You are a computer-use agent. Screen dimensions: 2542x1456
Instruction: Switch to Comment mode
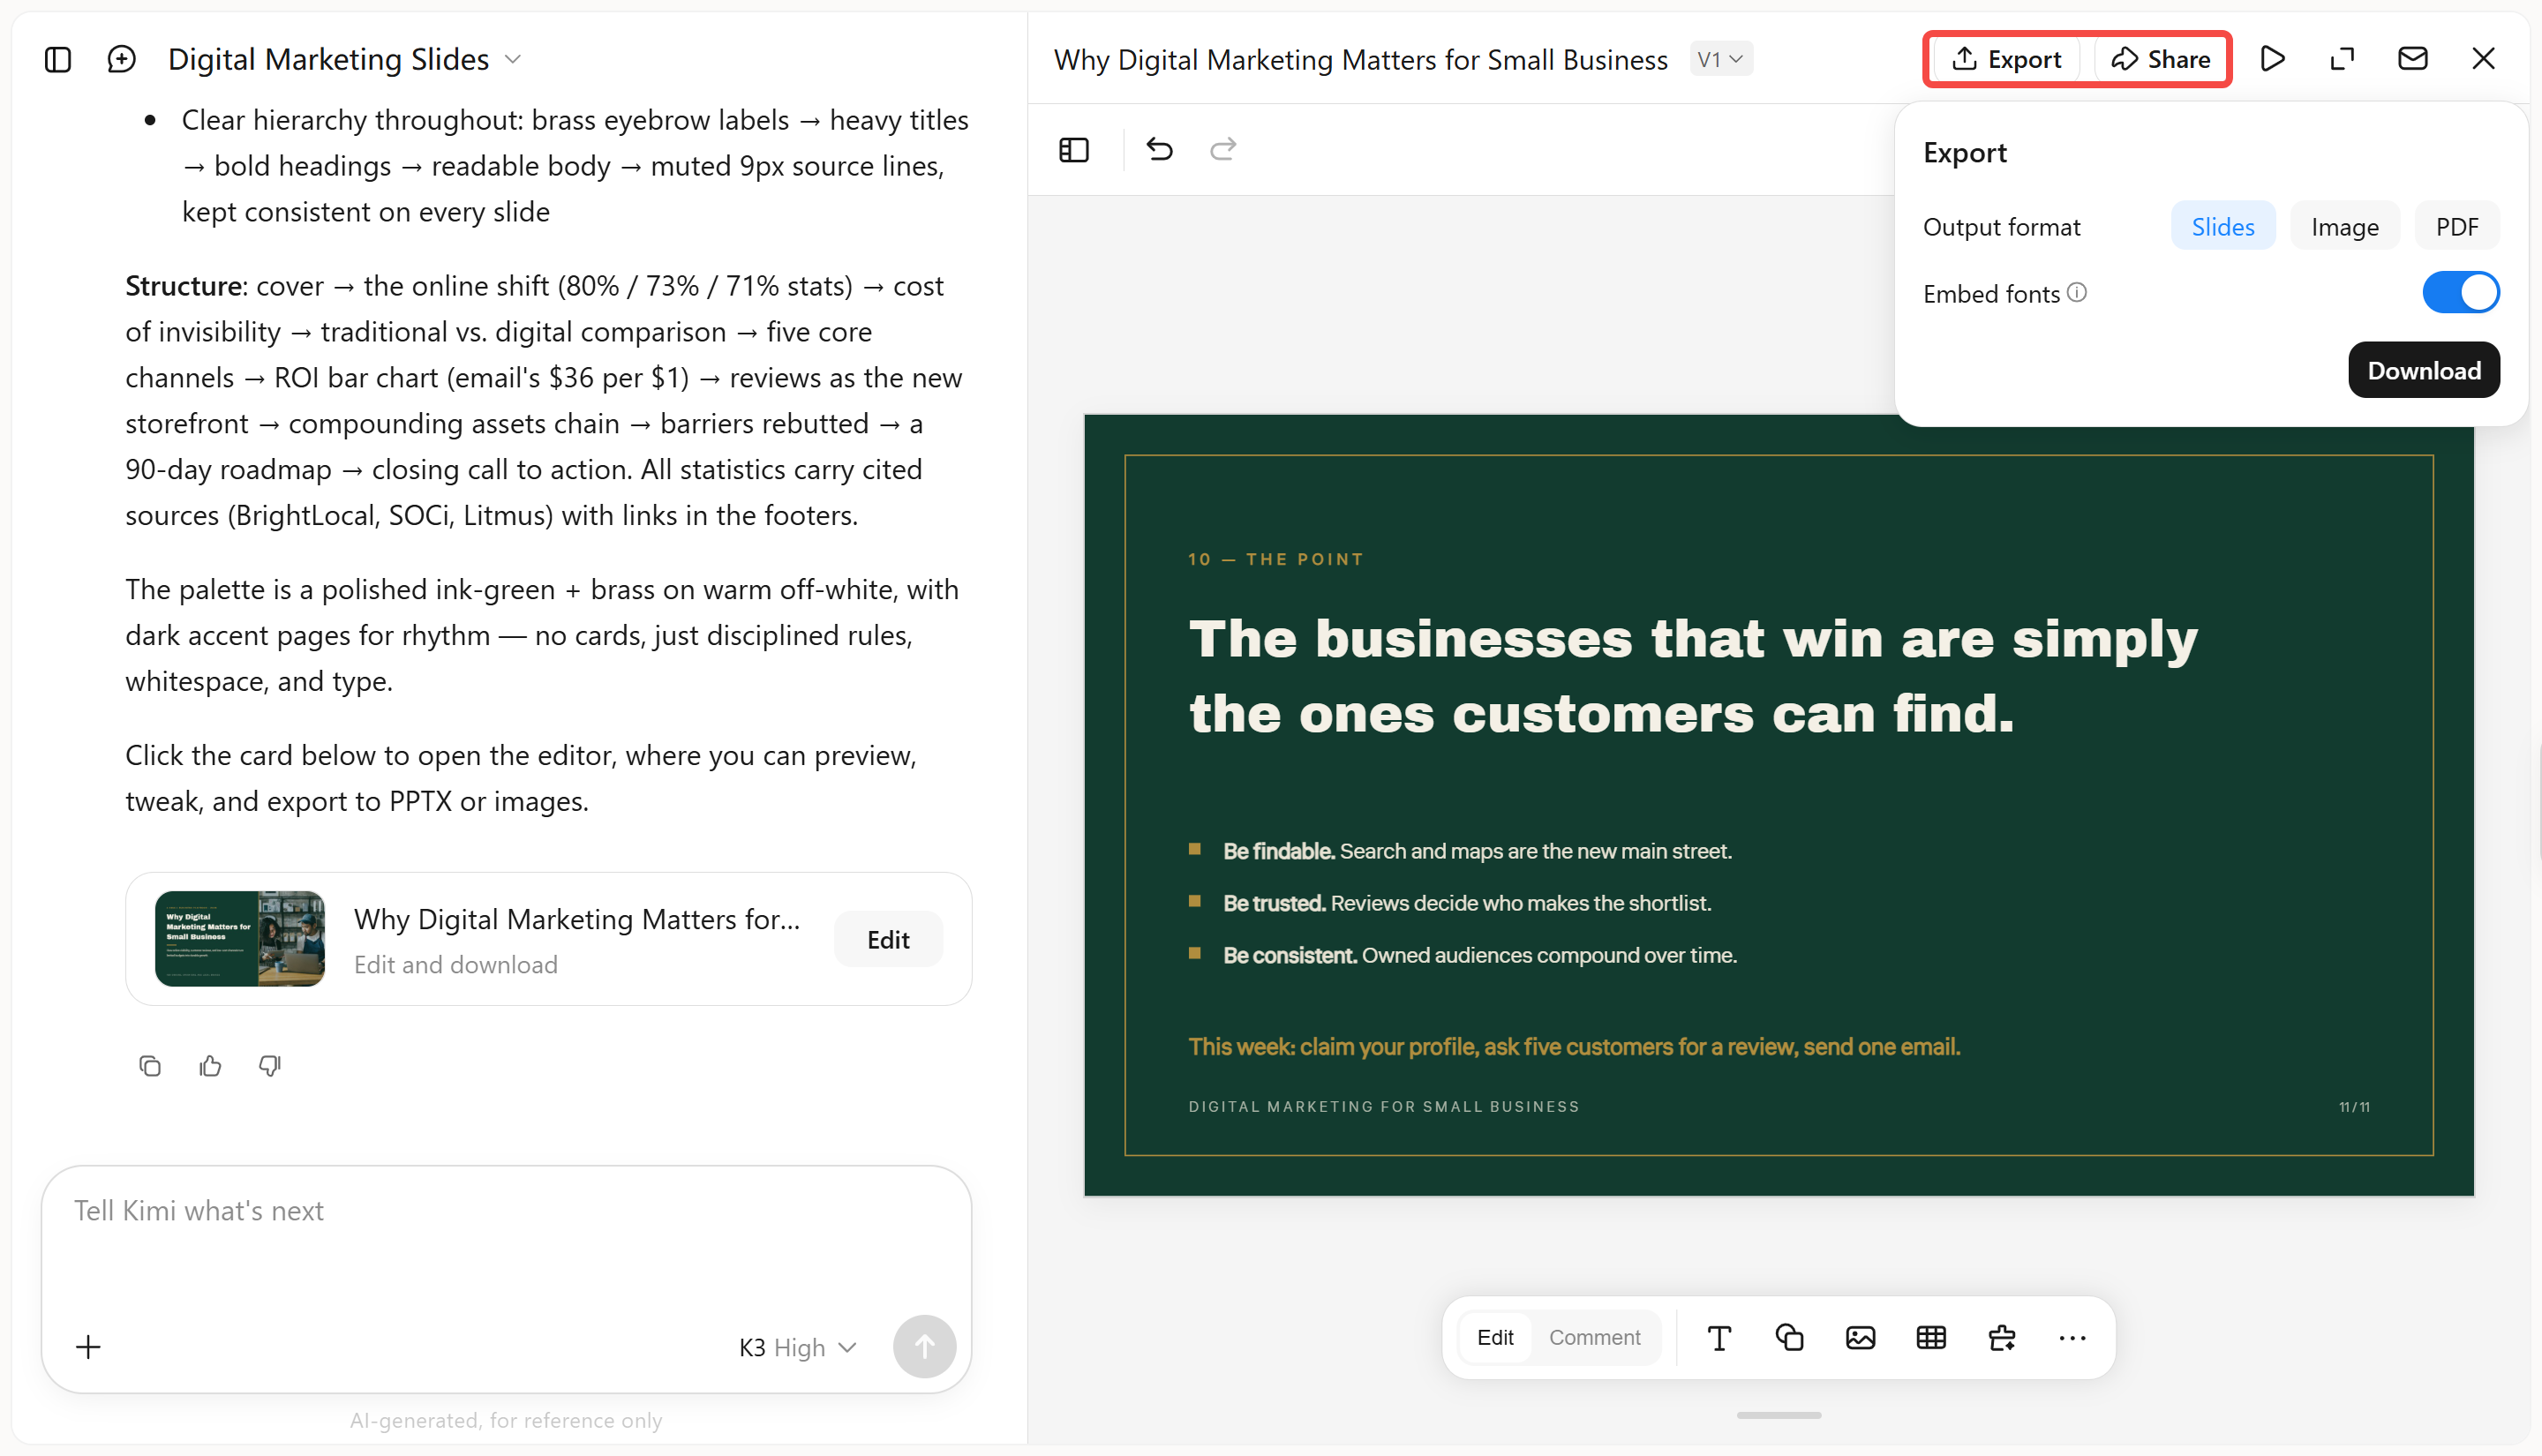(x=1594, y=1338)
